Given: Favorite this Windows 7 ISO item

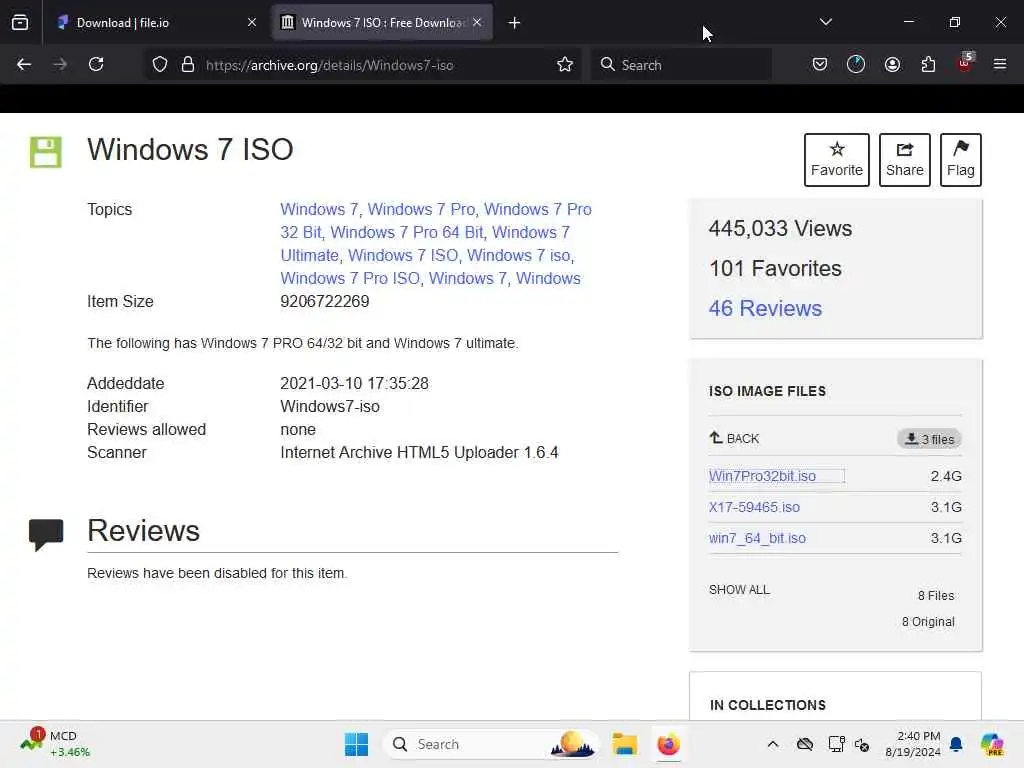Looking at the screenshot, I should click(837, 160).
